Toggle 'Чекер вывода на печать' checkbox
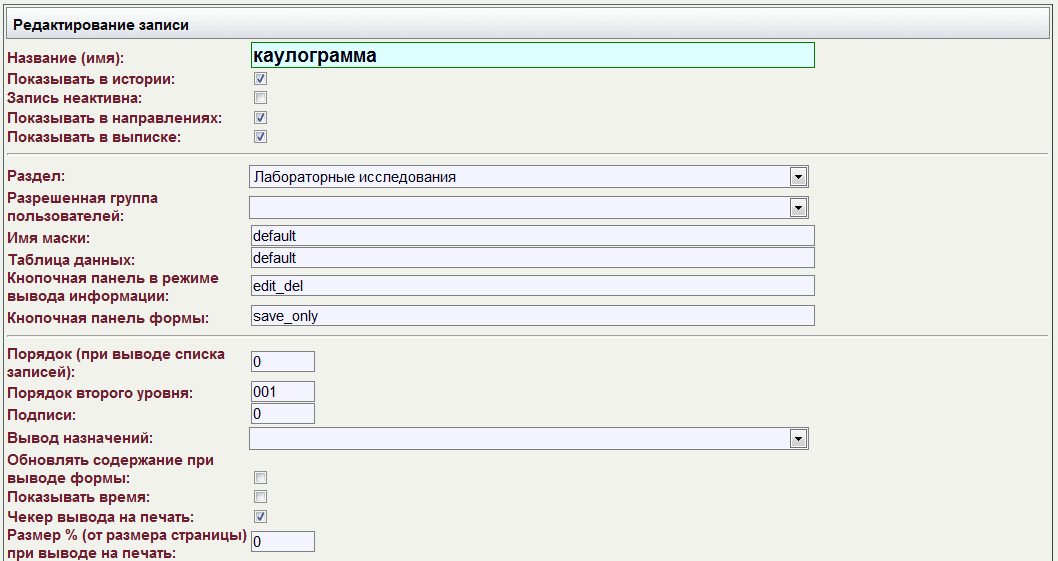The height and width of the screenshot is (561, 1058). point(260,516)
